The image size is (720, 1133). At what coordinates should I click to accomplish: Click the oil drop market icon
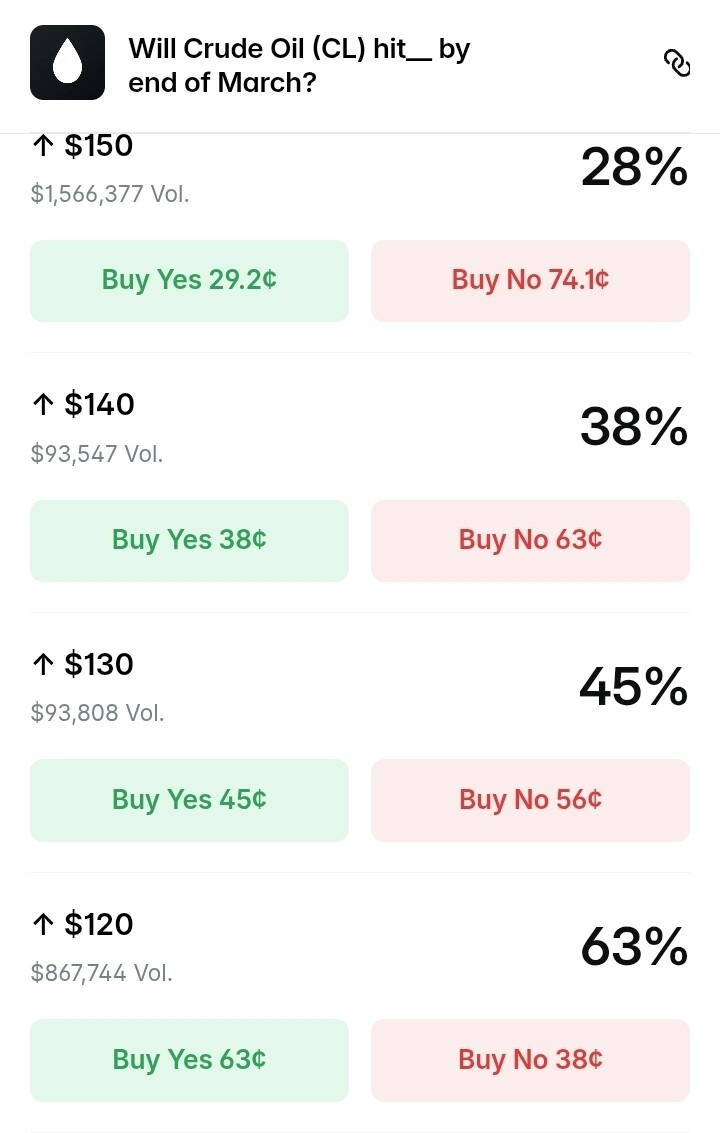point(67,63)
